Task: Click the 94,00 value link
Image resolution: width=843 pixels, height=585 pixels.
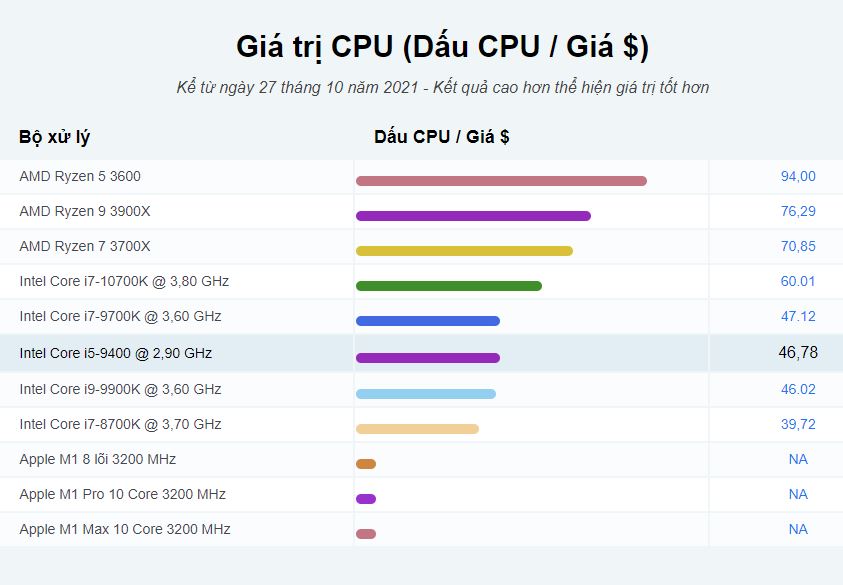Action: coord(798,176)
